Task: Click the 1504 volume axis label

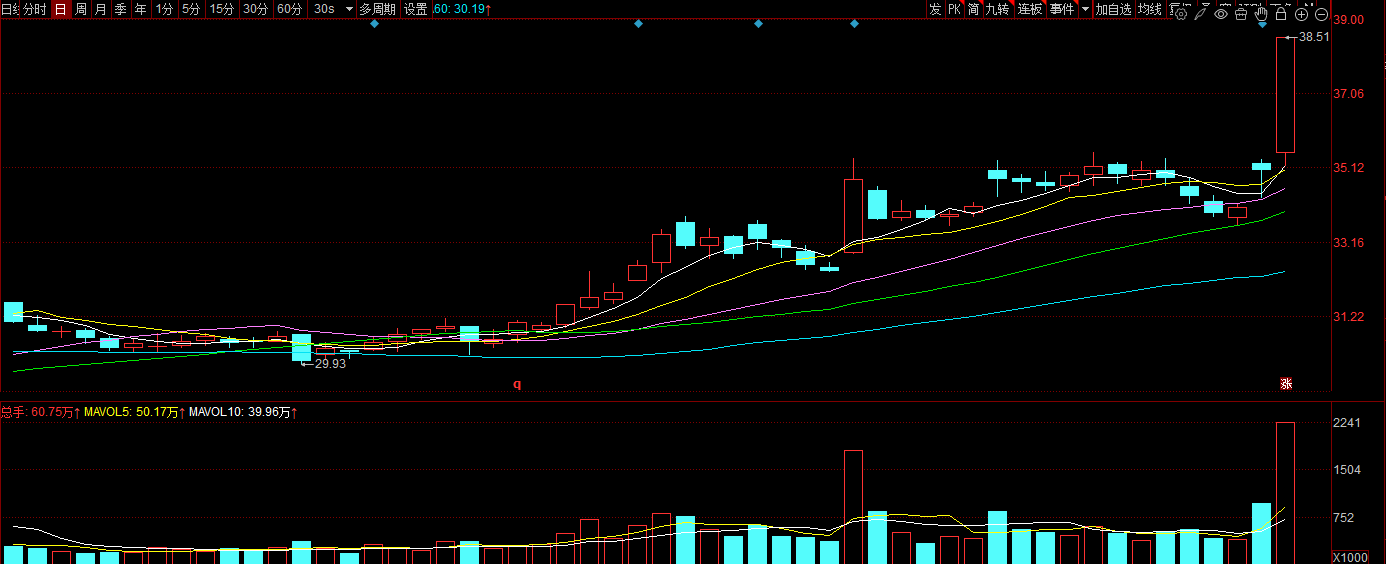Action: (x=1347, y=470)
